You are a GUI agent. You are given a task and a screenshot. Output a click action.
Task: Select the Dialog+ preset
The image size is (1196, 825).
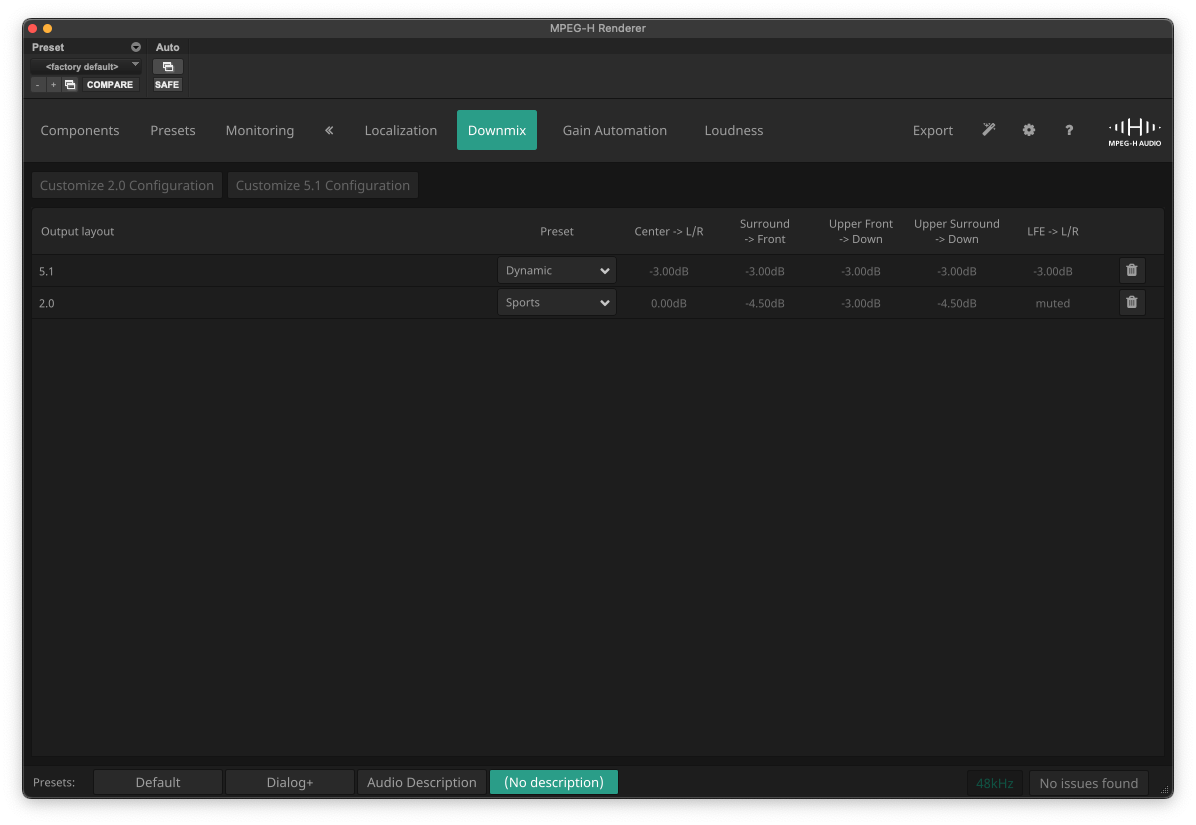[x=290, y=782]
